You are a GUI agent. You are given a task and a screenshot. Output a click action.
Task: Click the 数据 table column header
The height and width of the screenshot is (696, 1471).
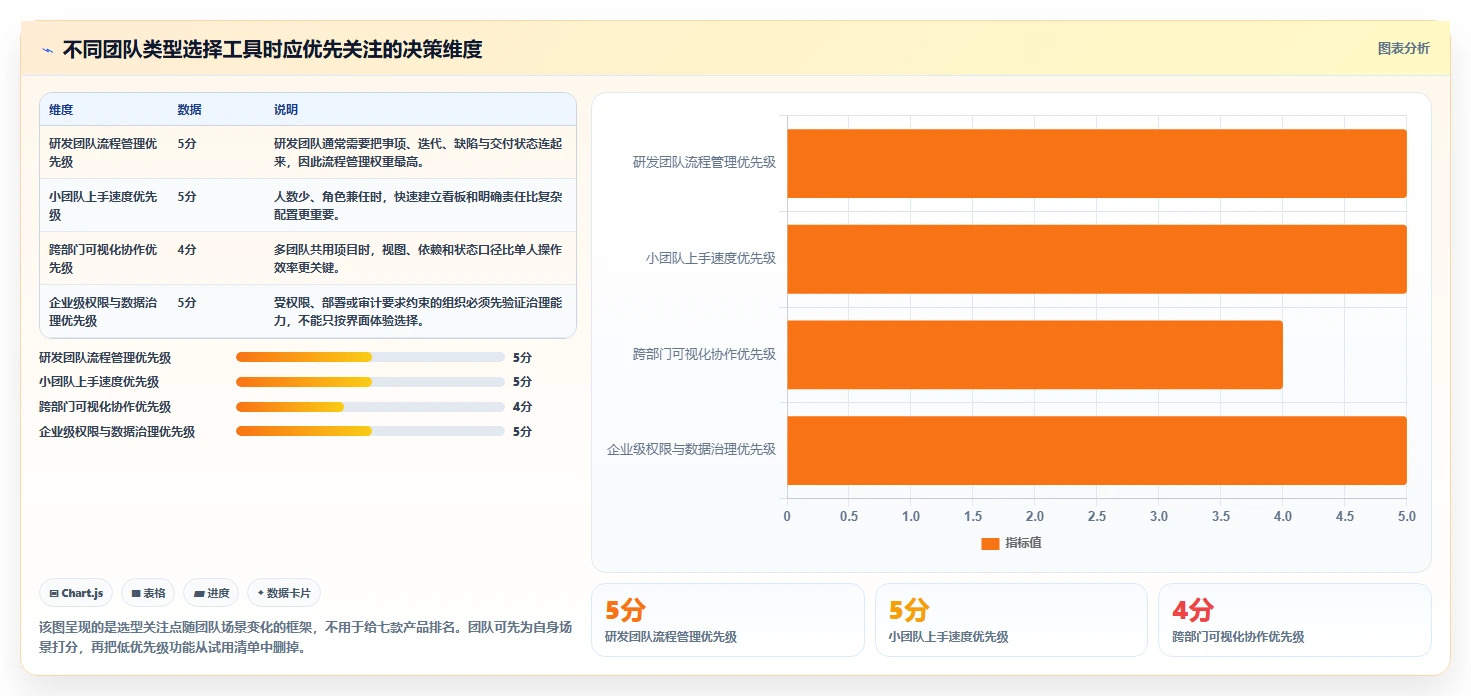[x=190, y=110]
